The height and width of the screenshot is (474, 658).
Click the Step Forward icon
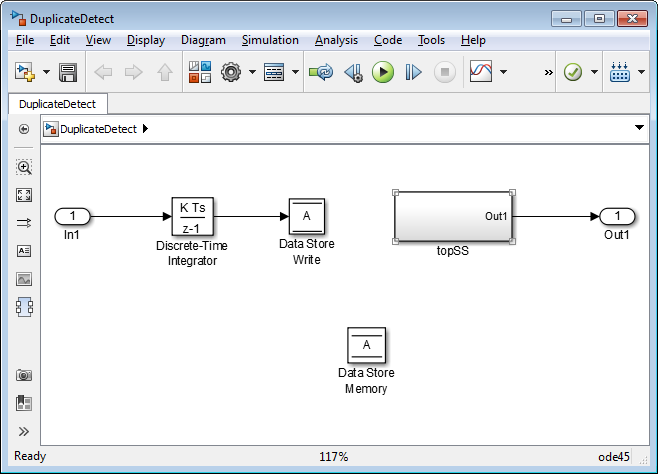point(413,72)
